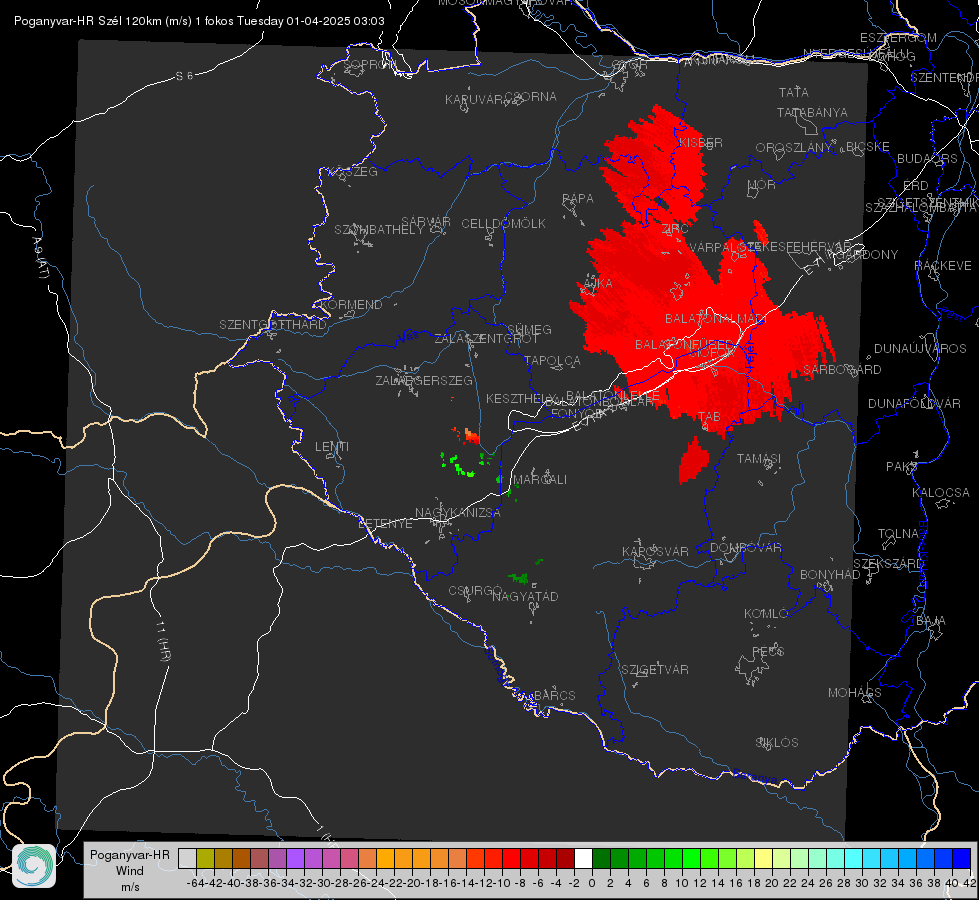Click the KOMLÓ label
The width and height of the screenshot is (979, 900).
[x=766, y=614]
